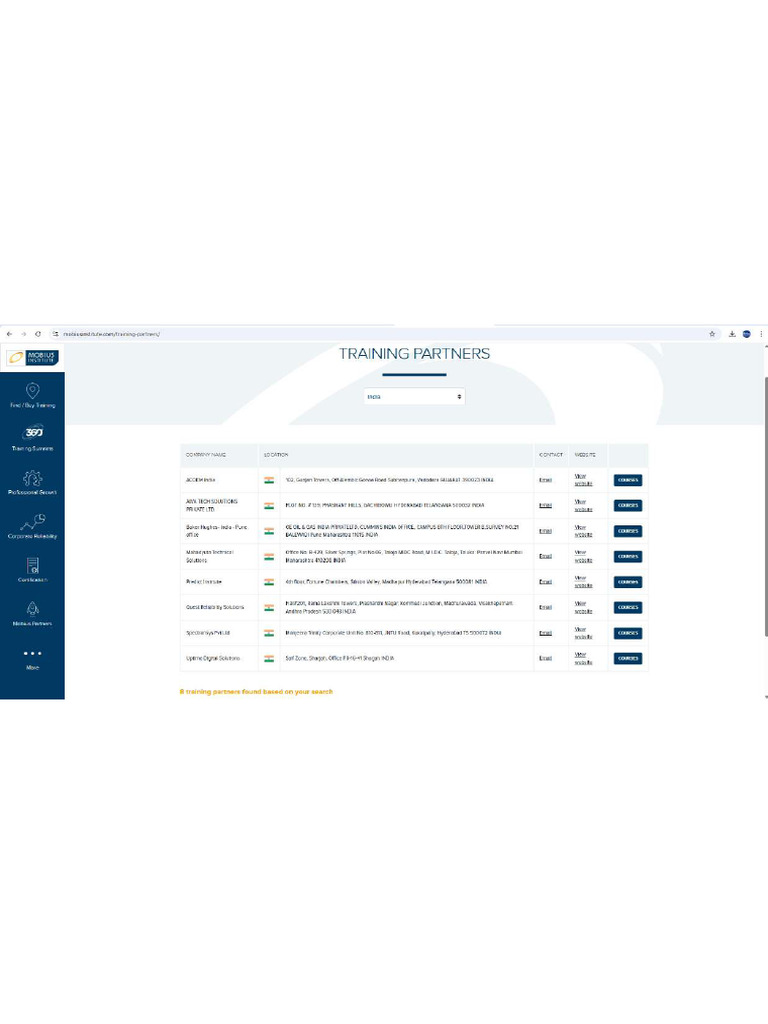768x1024 pixels.
Task: Click Email link for ARN Tech Solutions
Action: pos(545,505)
